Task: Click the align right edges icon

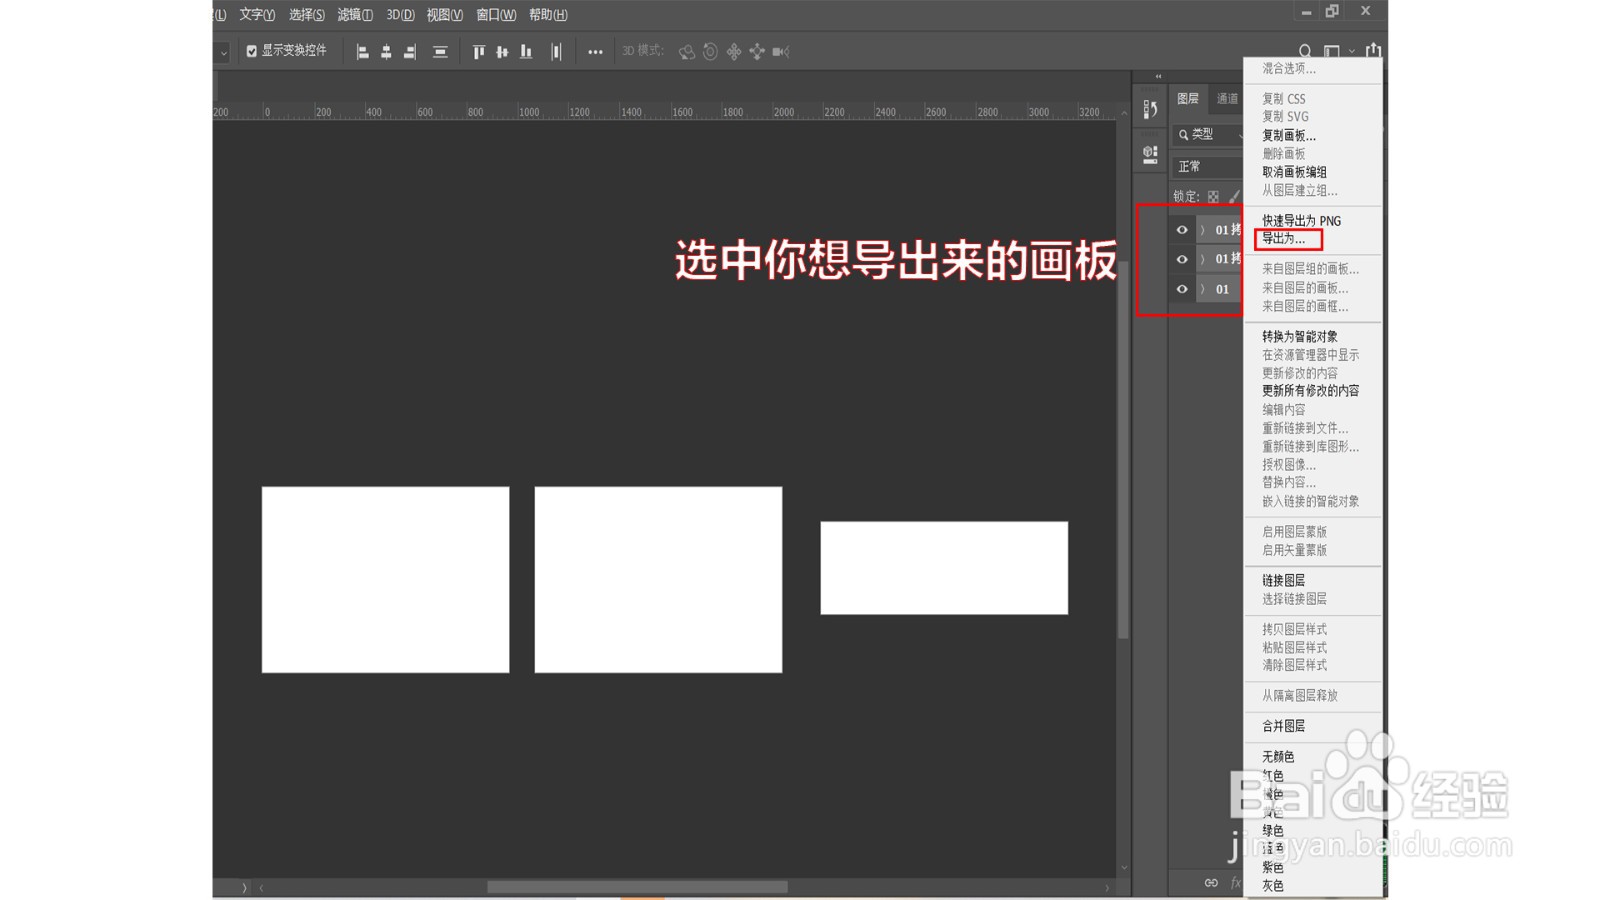Action: 410,52
